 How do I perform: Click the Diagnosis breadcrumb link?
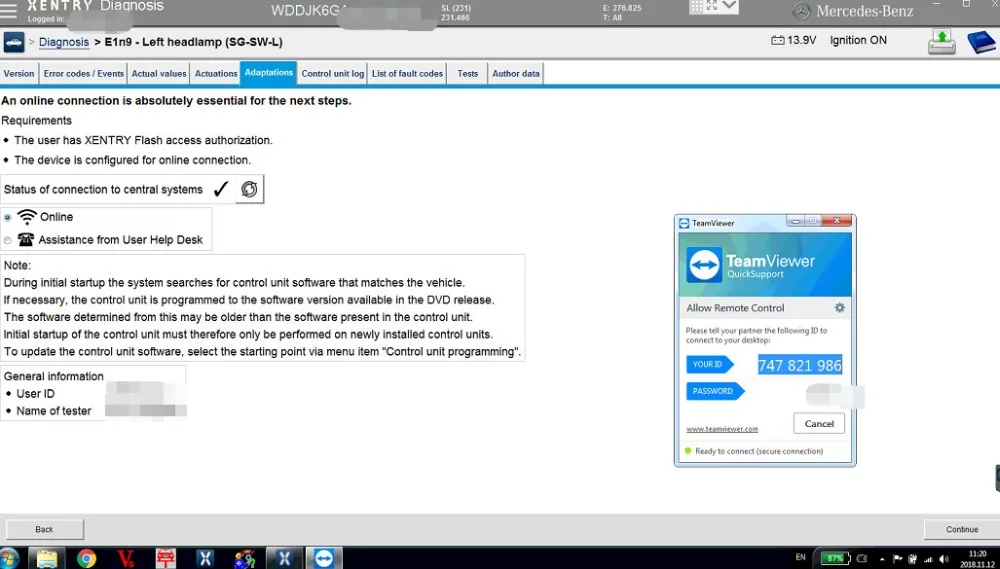click(64, 42)
